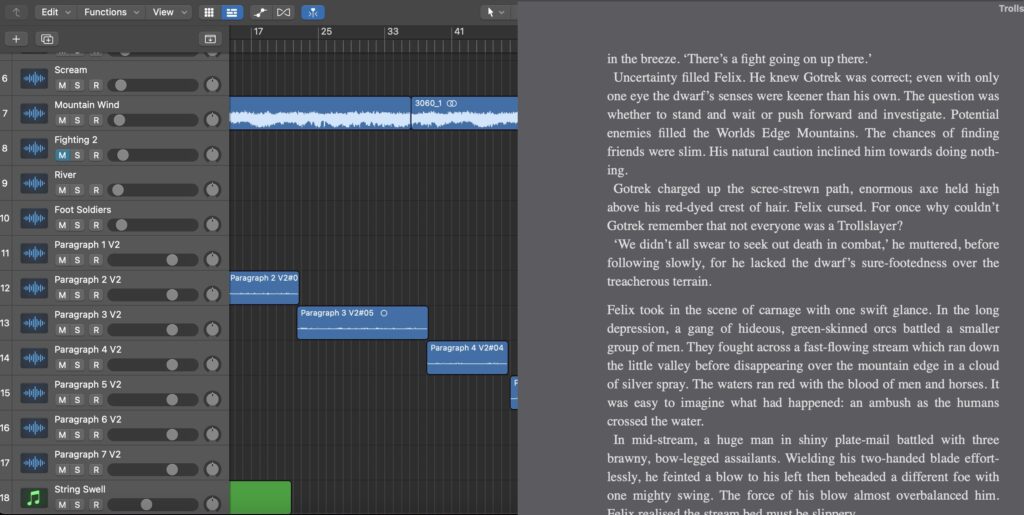Click the Paragraph 1 V2 track icon

tap(34, 253)
